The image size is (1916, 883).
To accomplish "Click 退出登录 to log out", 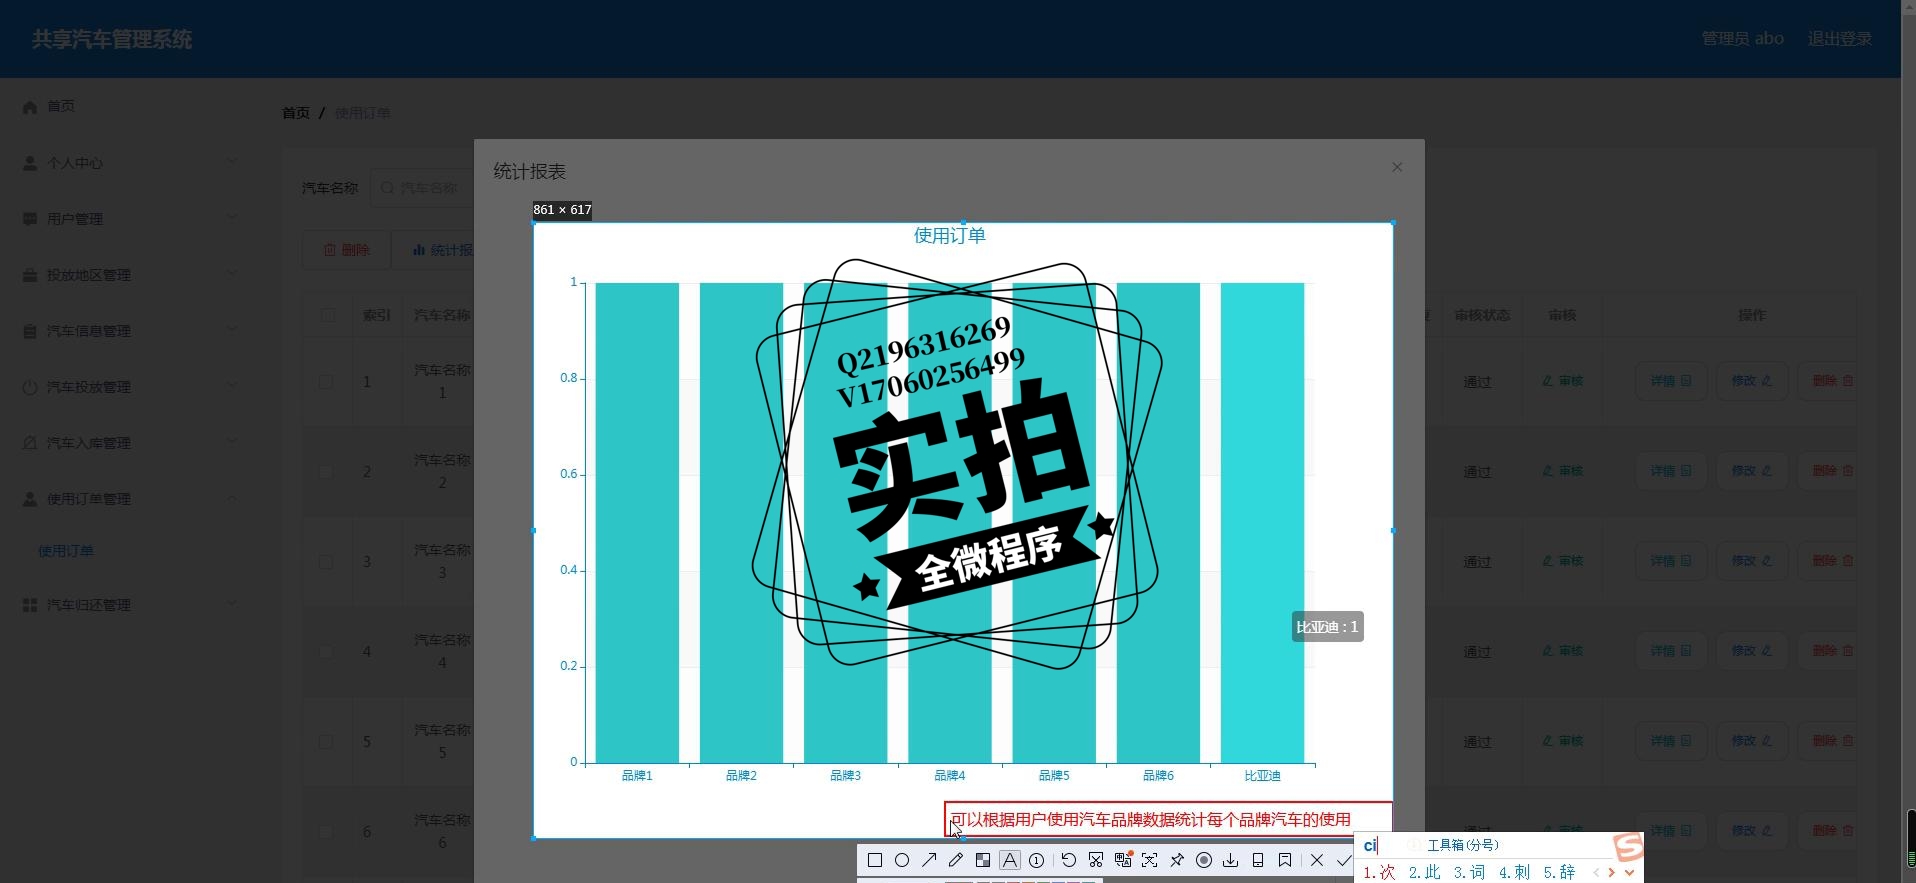I will (1840, 39).
